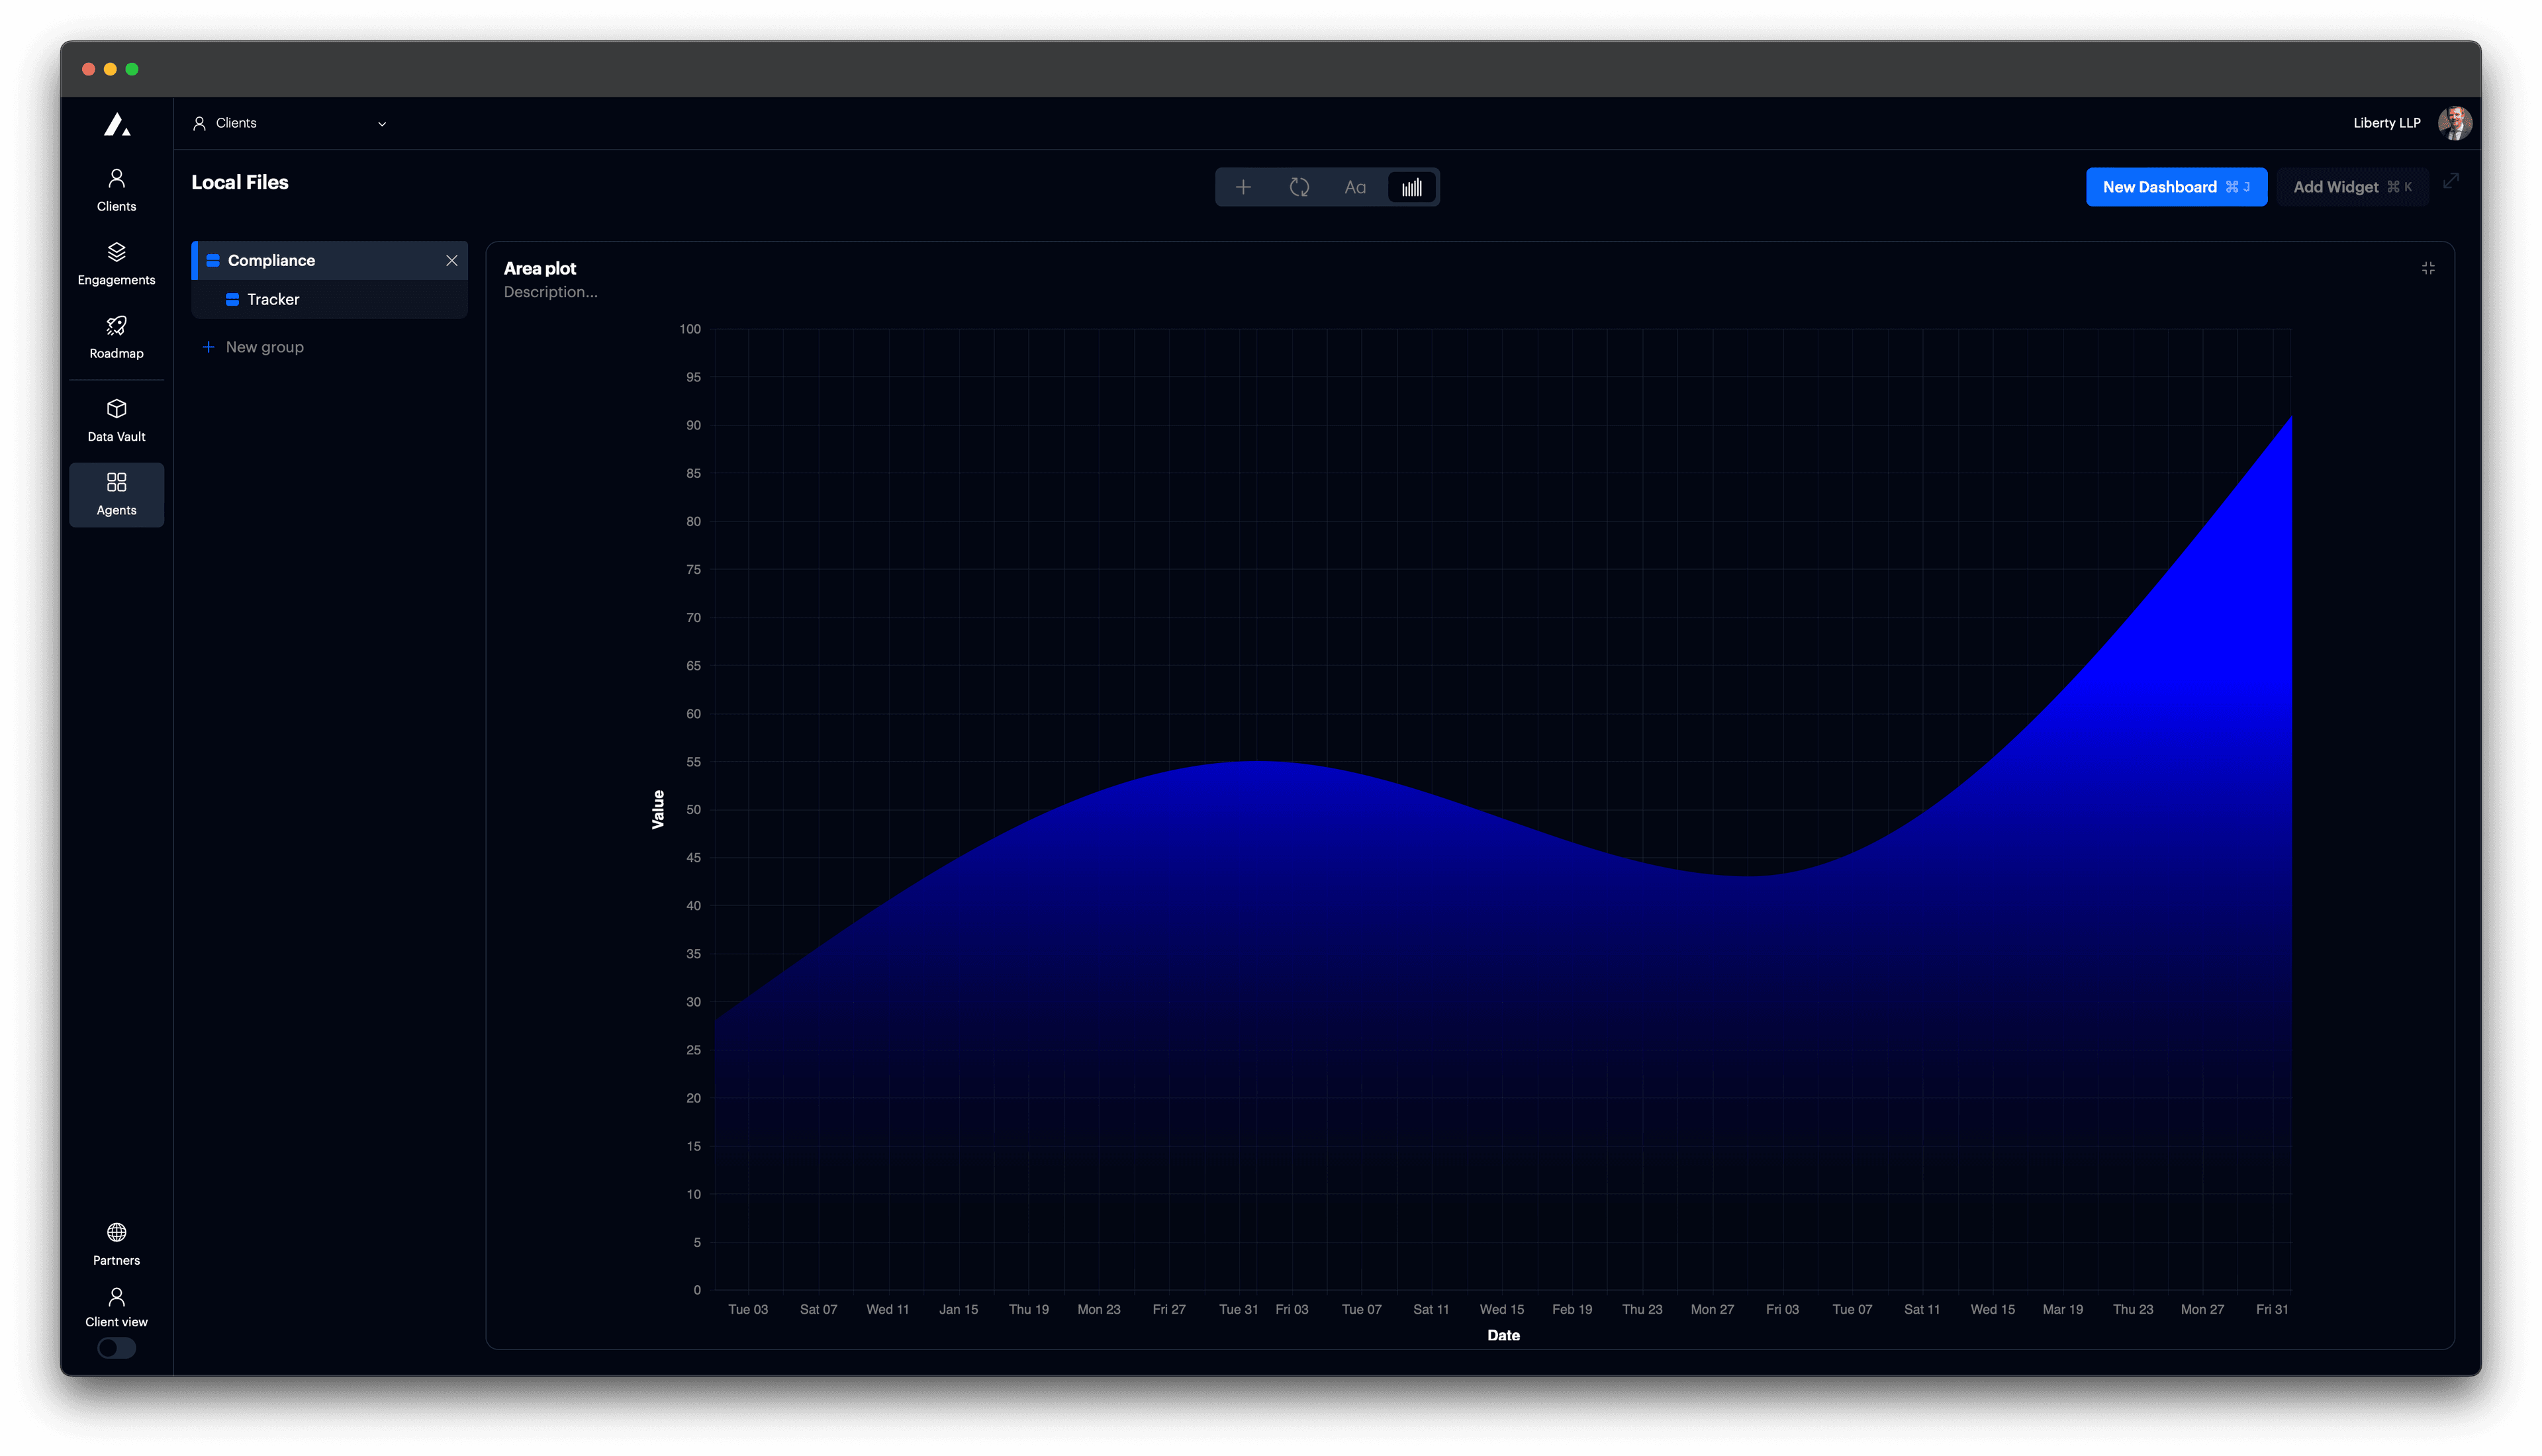Expand the Compliance group

tap(213, 260)
